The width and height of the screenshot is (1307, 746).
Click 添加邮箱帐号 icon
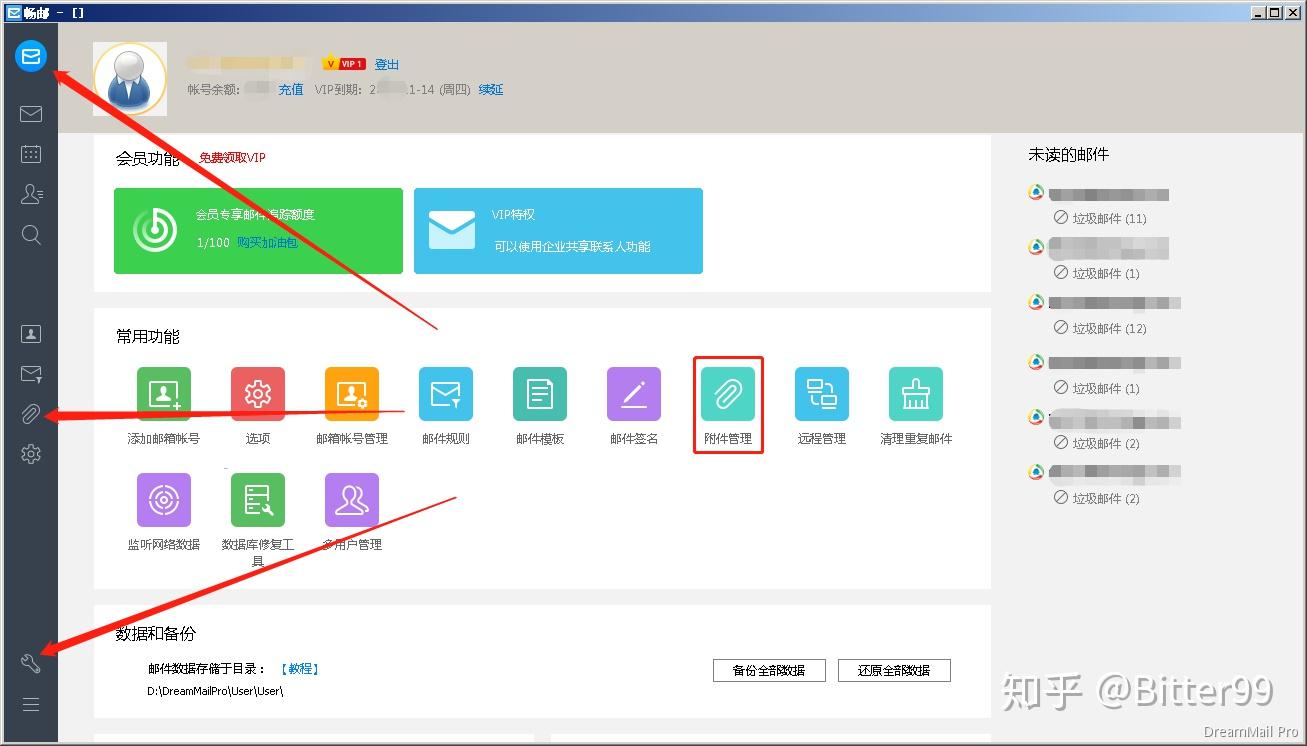[x=164, y=394]
